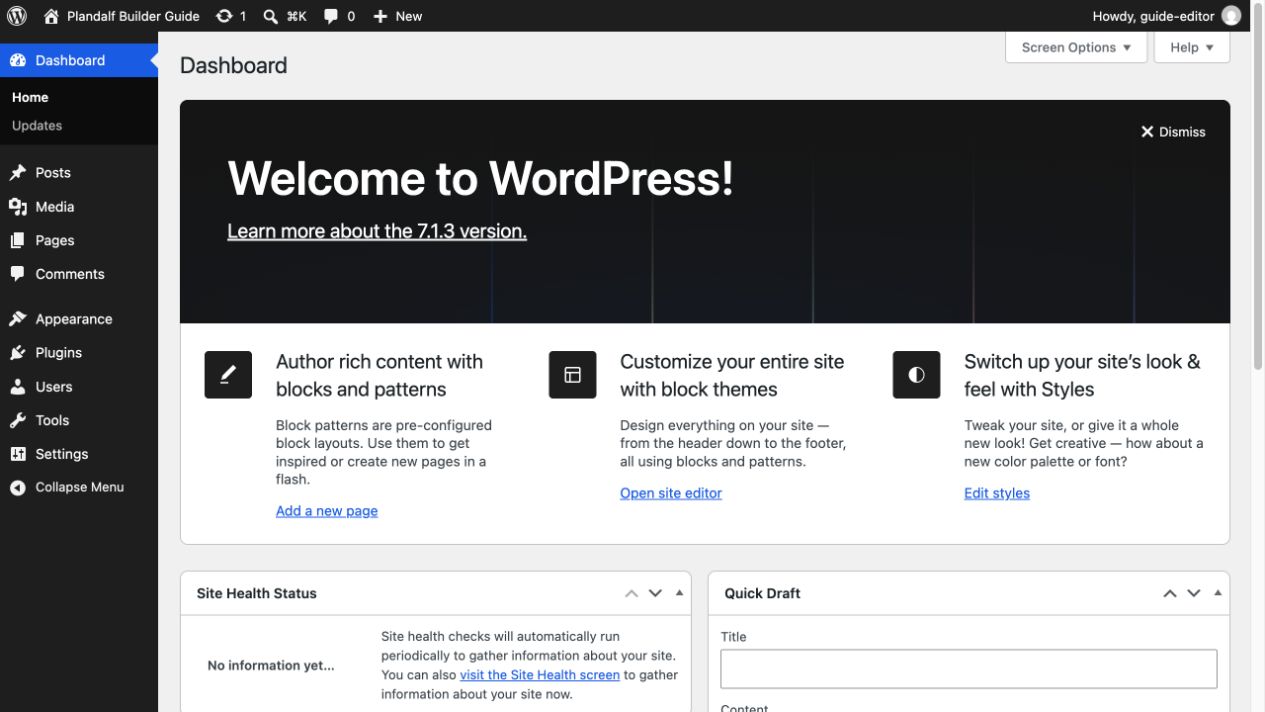Screen dimensions: 1265x712
Task: Click Collapse Menu text
Action: tap(80, 488)
